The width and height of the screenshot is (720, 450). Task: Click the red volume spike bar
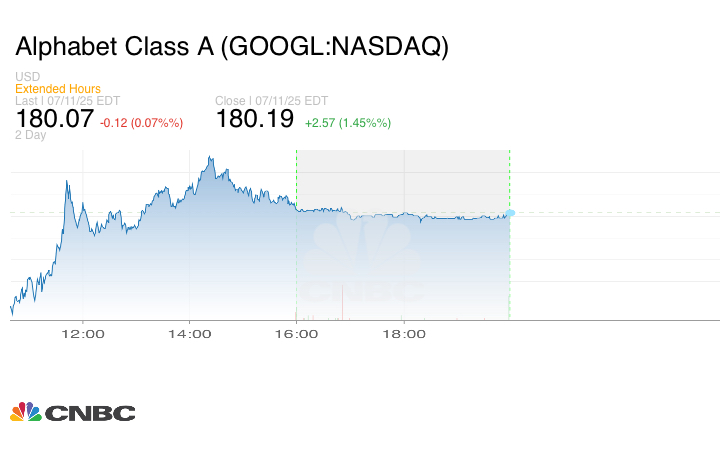point(342,302)
